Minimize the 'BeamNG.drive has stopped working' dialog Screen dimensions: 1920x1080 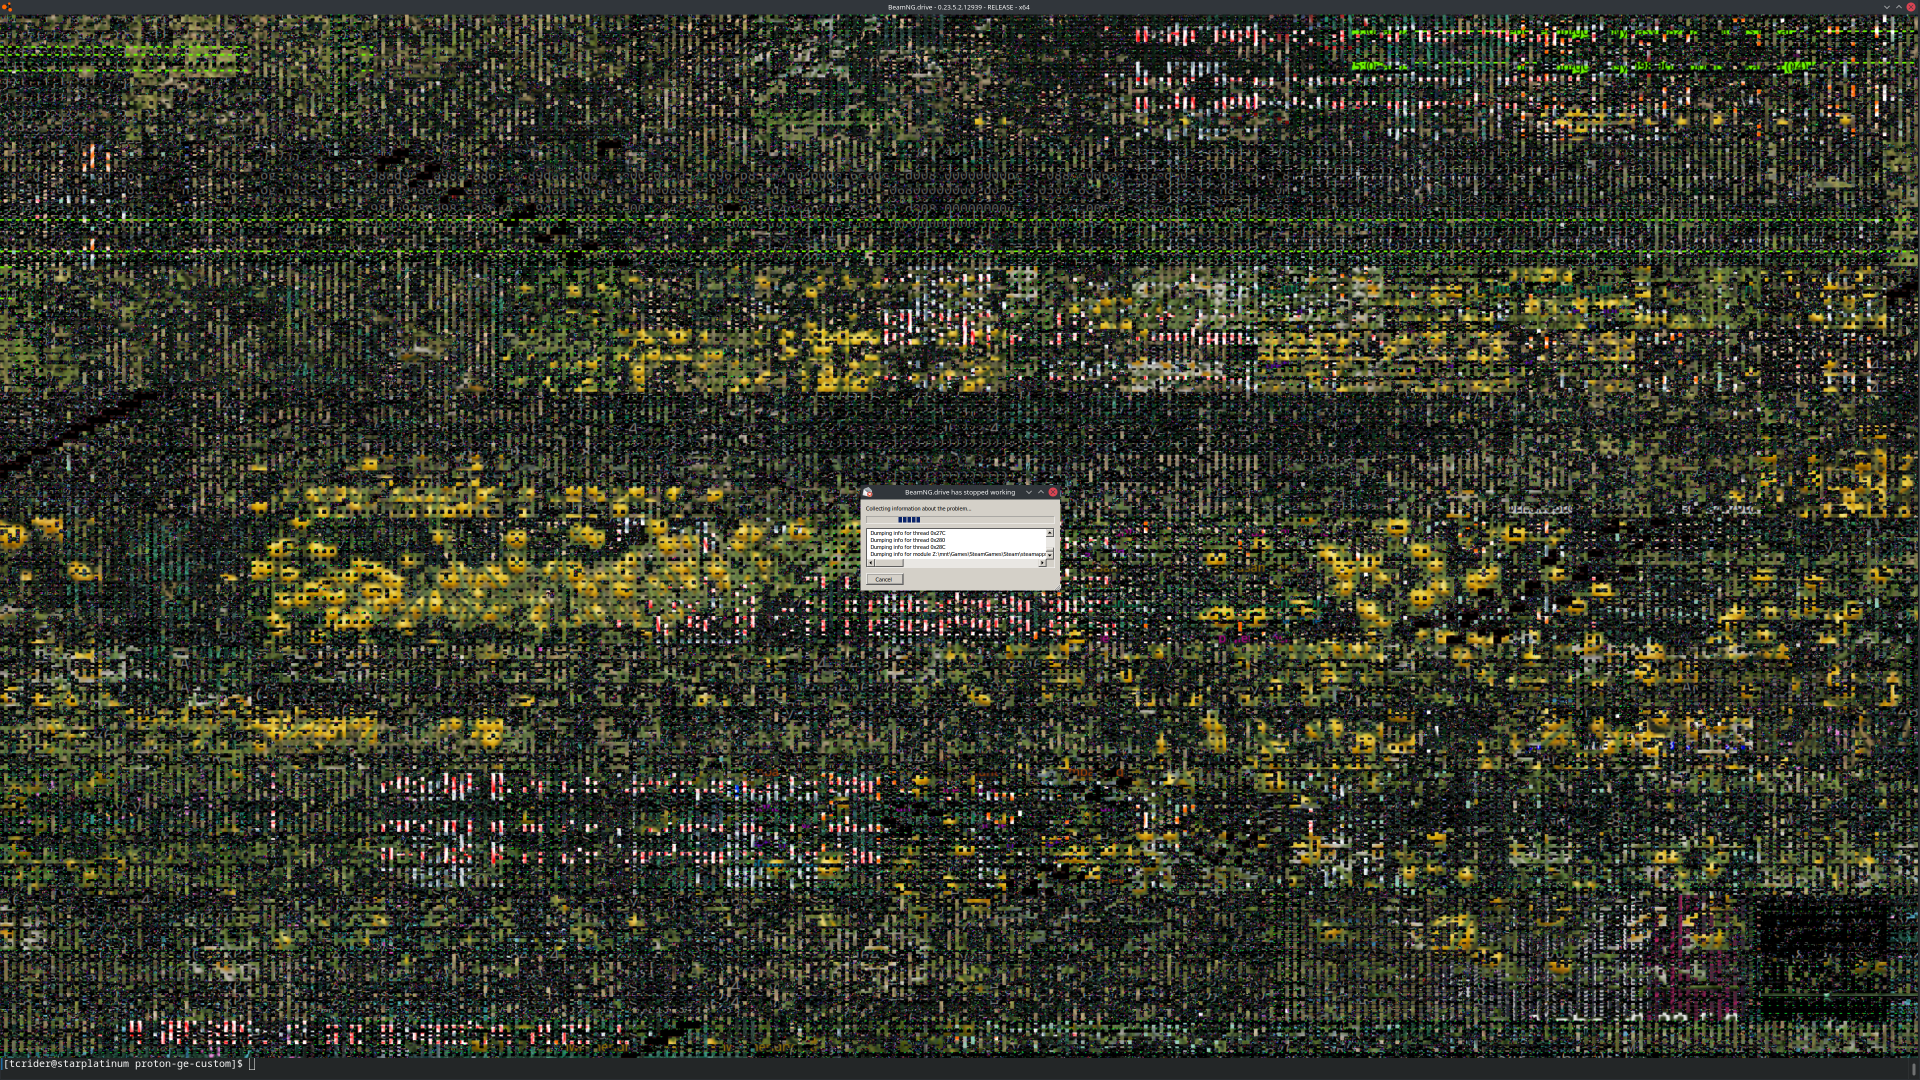(x=1028, y=492)
